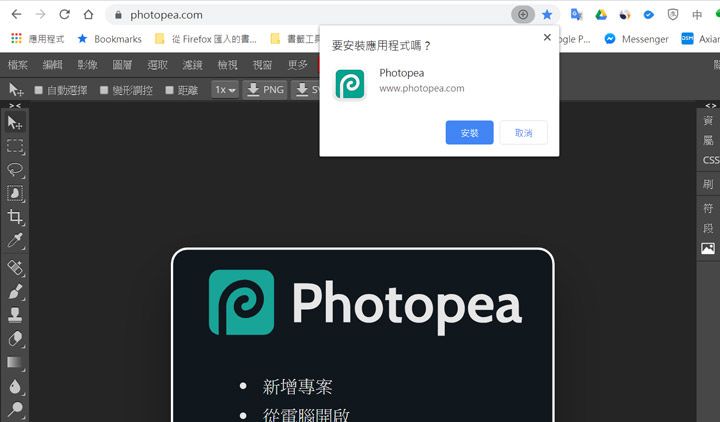Open the 影像 menu
Image resolution: width=720 pixels, height=422 pixels.
(x=87, y=65)
